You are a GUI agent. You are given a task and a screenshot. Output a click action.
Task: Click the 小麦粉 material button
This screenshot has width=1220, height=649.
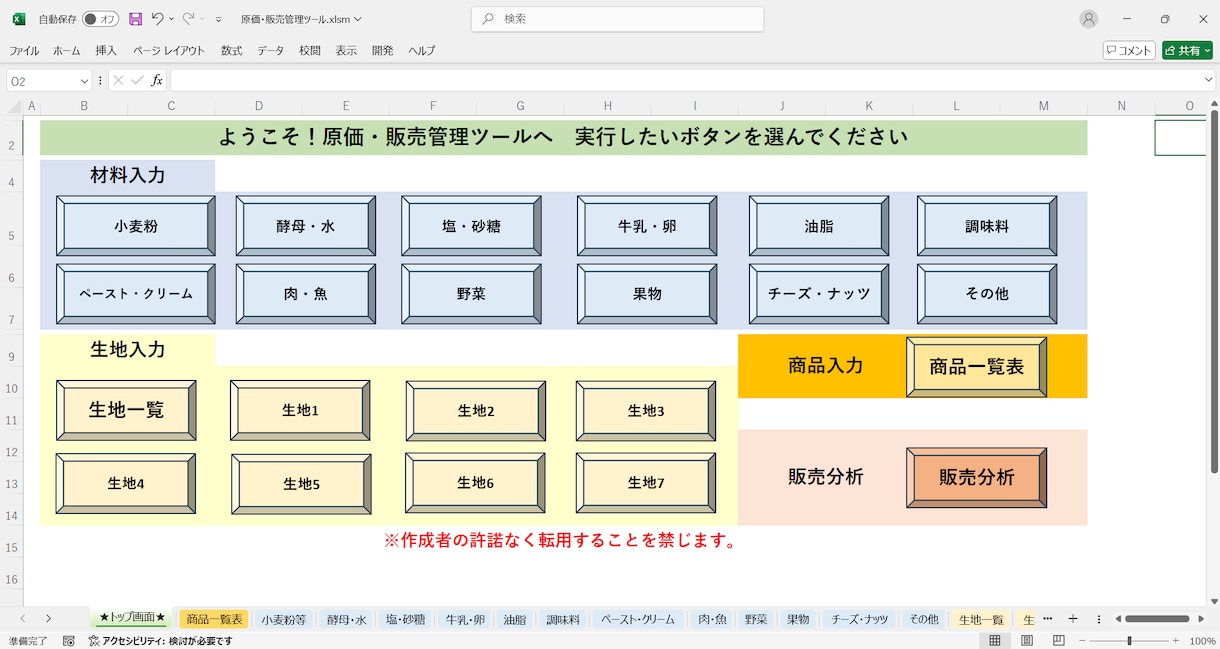click(136, 226)
